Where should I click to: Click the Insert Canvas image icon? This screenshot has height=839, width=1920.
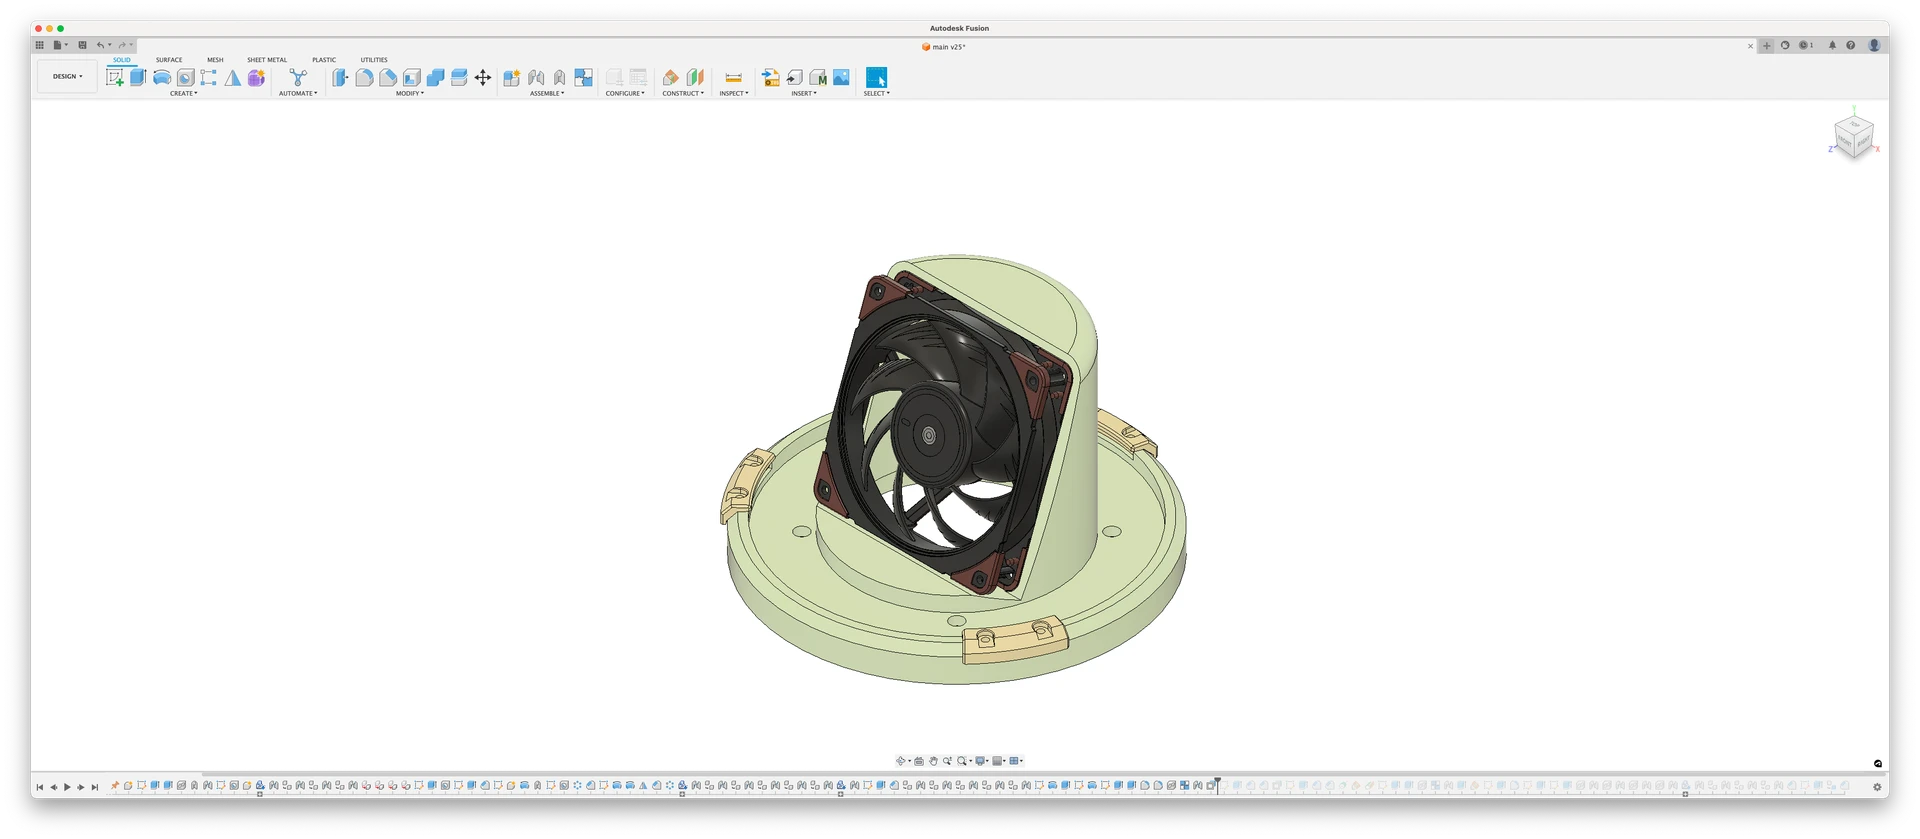(841, 78)
